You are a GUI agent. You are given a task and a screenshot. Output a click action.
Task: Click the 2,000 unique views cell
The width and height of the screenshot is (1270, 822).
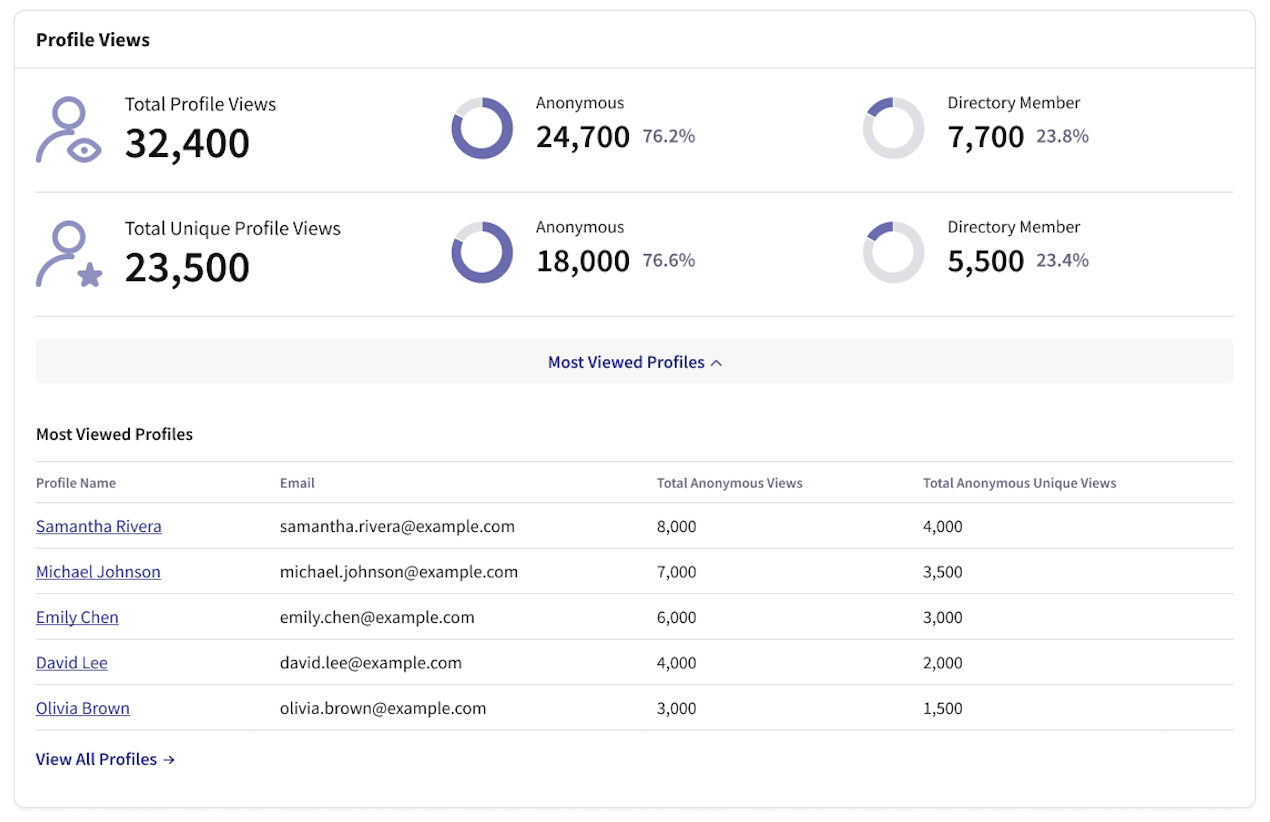(943, 663)
